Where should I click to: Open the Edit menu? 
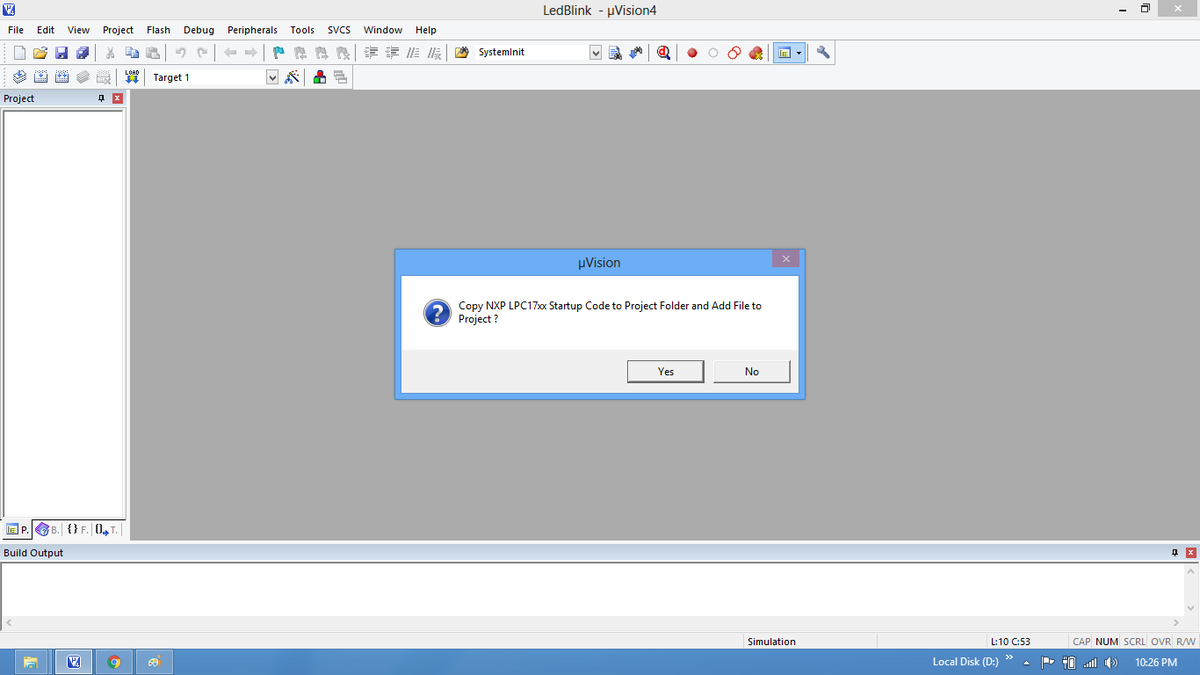tap(45, 30)
